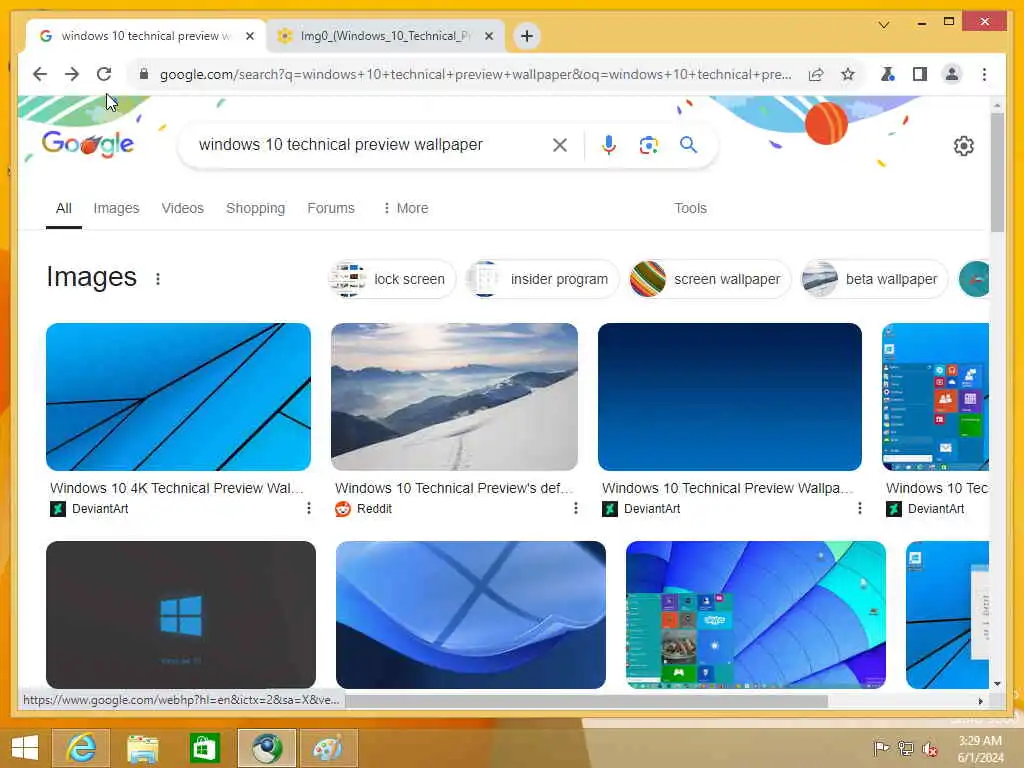Open the blue curved X wallpaper thumbnail
This screenshot has width=1024, height=768.
[471, 615]
